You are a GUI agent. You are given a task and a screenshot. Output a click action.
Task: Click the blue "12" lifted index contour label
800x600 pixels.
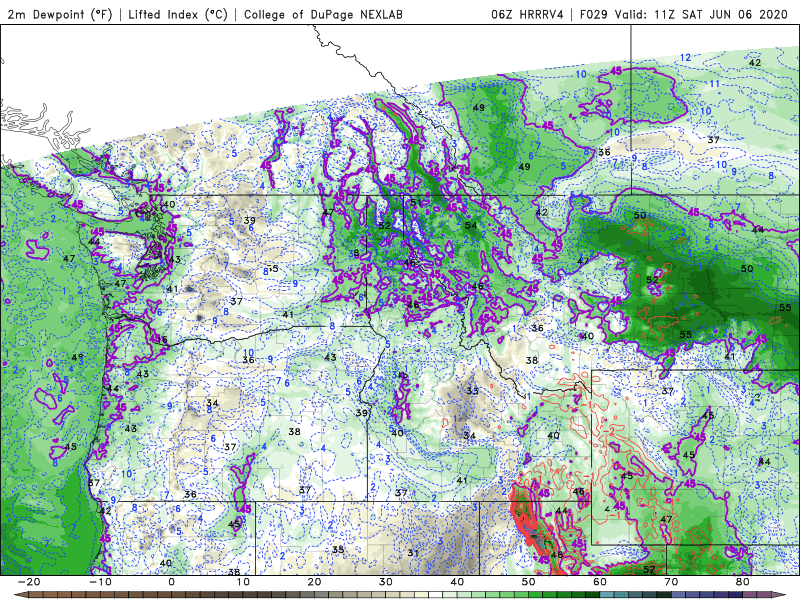point(685,58)
